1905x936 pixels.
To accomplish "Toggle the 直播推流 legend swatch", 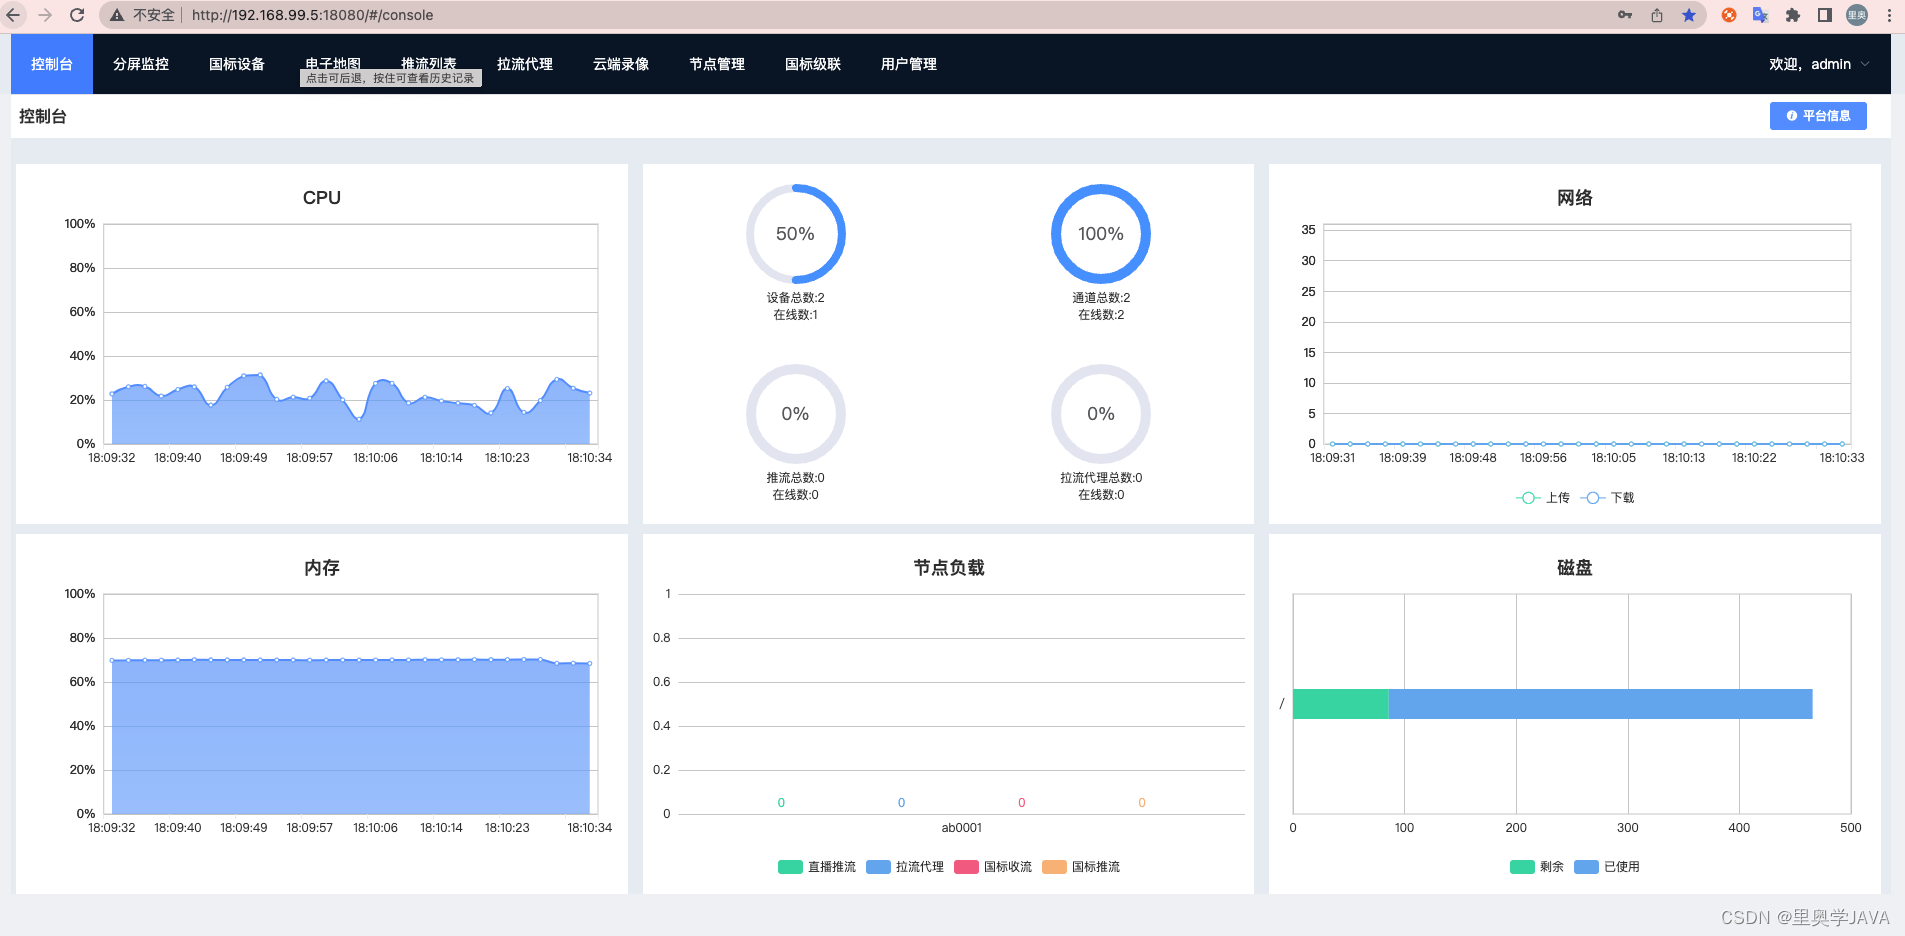I will pos(790,867).
